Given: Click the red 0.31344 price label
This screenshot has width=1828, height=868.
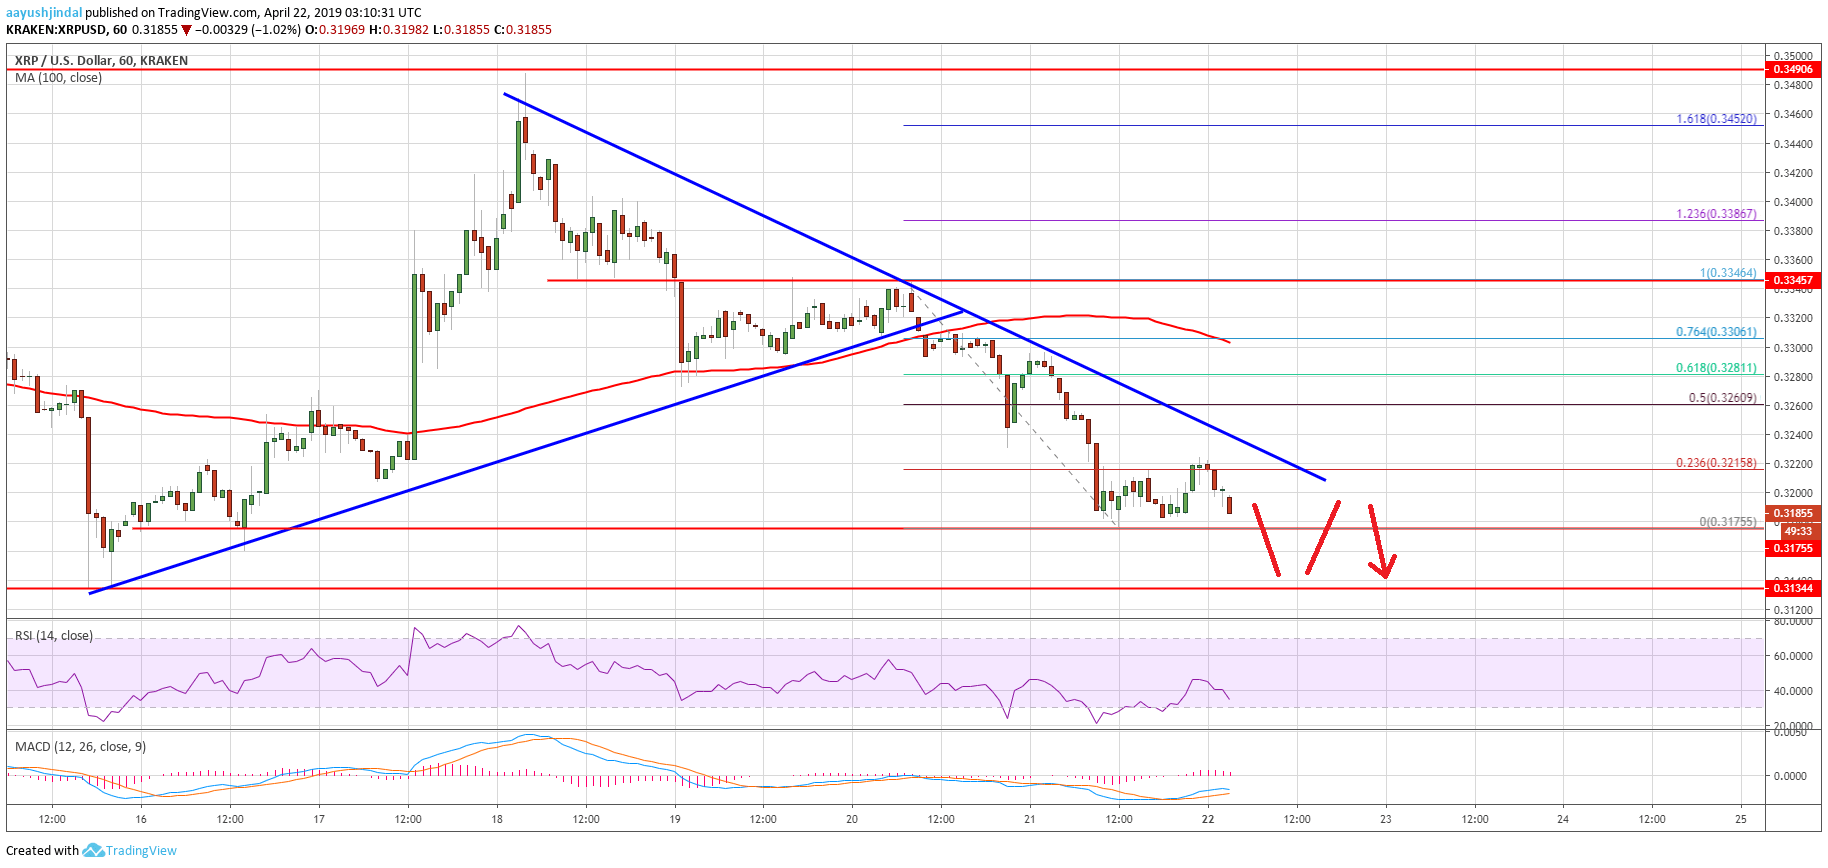Looking at the screenshot, I should coord(1793,588).
